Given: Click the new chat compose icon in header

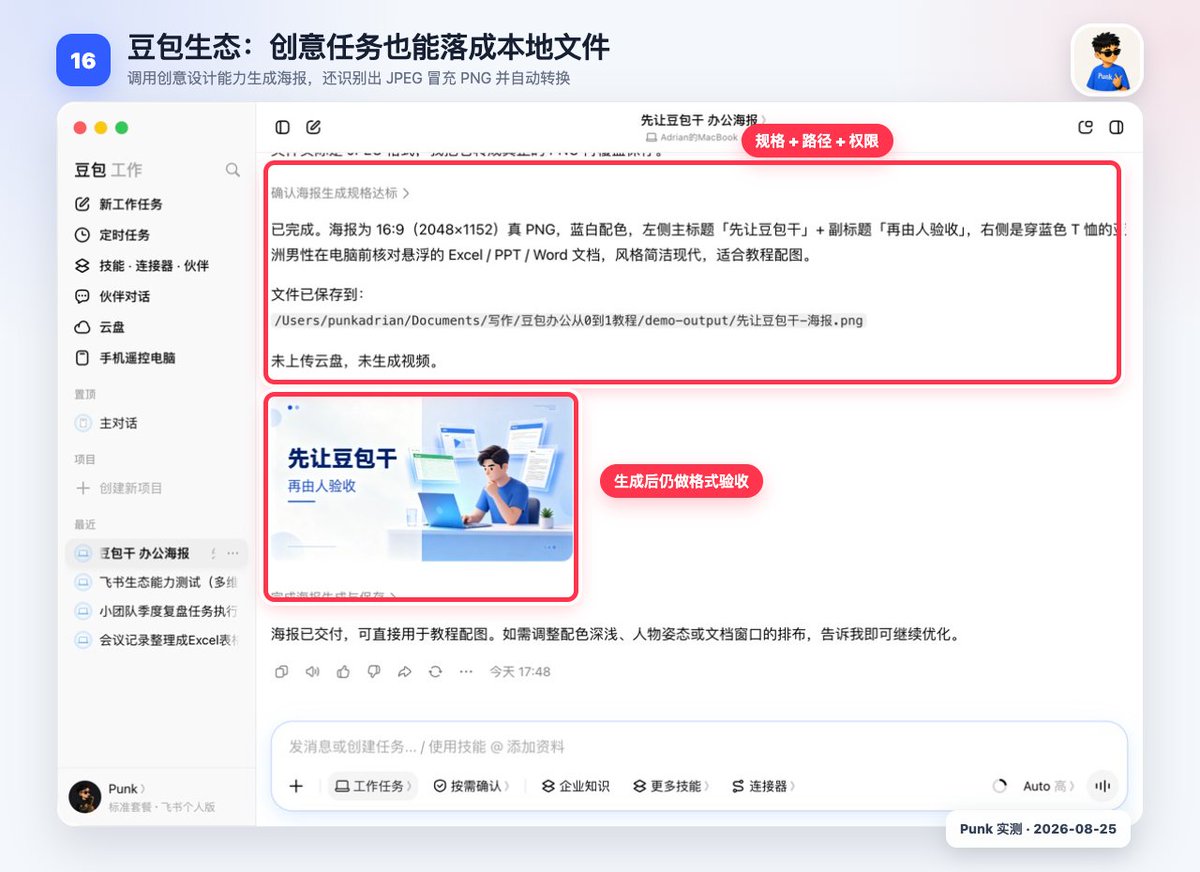Looking at the screenshot, I should click(313, 127).
